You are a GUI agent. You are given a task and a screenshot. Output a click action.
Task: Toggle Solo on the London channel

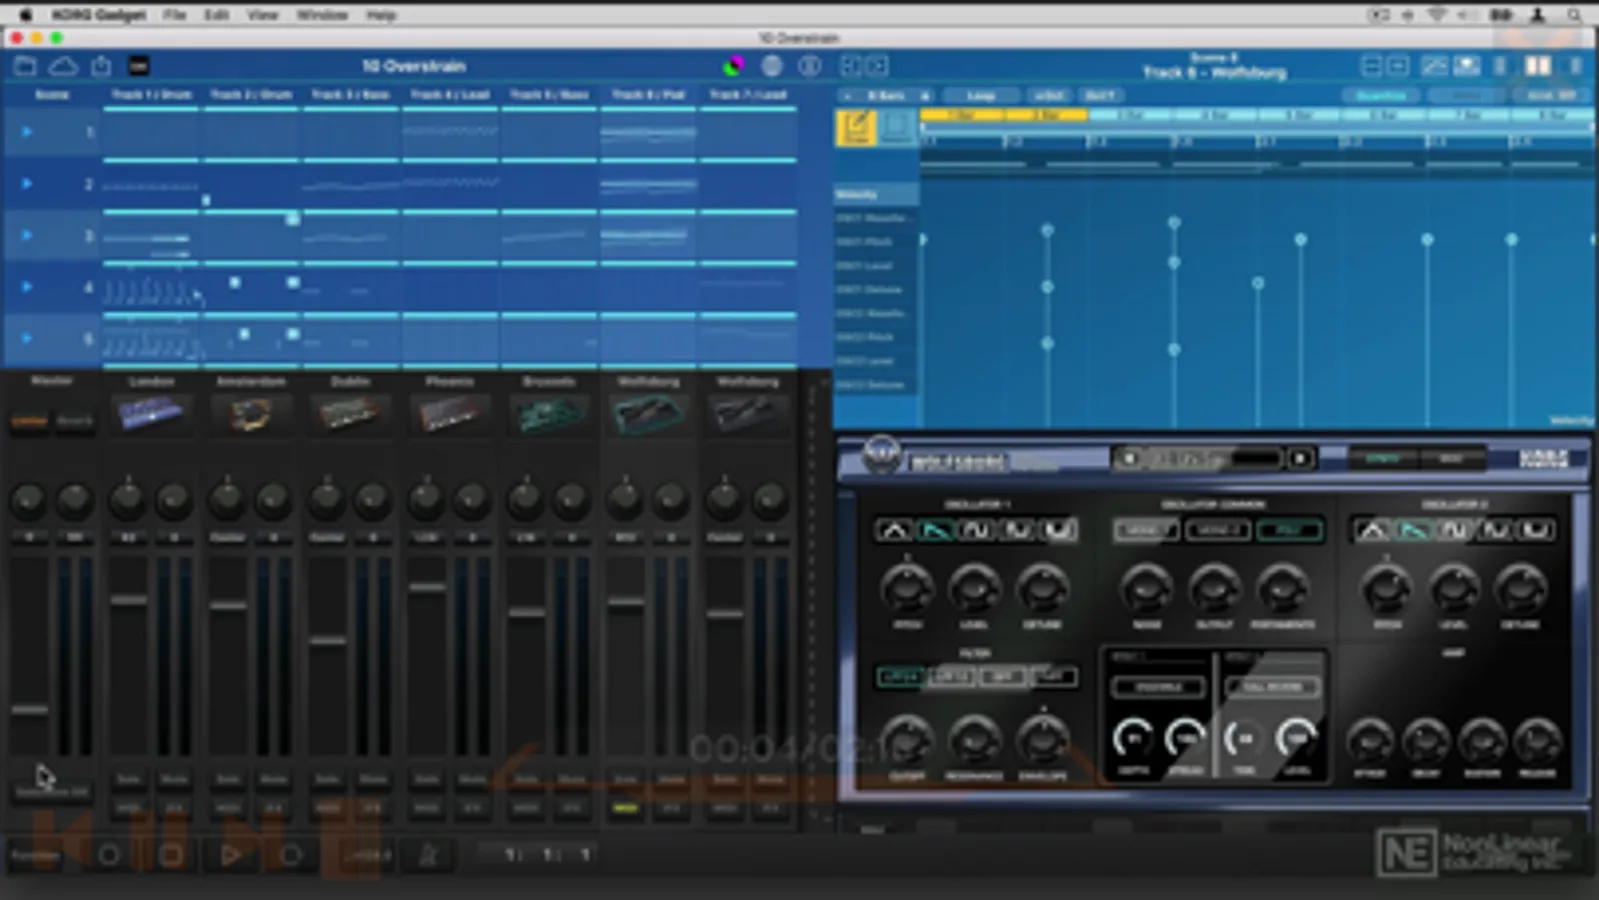tap(129, 779)
